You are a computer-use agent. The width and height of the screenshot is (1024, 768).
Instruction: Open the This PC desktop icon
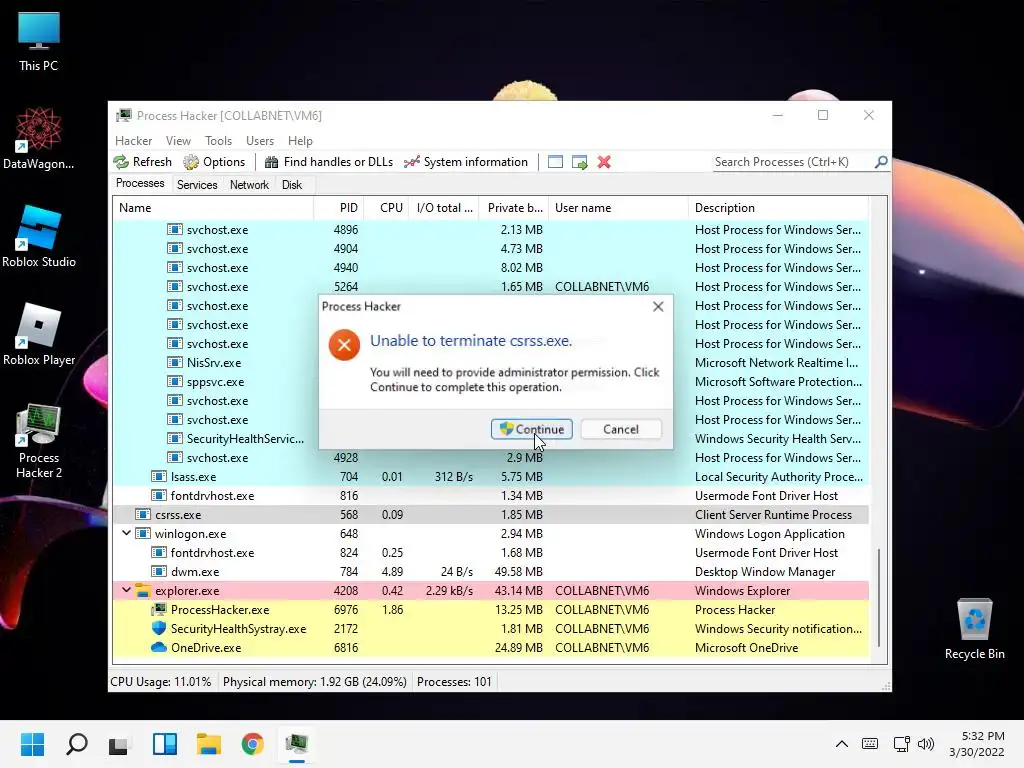pyautogui.click(x=39, y=41)
